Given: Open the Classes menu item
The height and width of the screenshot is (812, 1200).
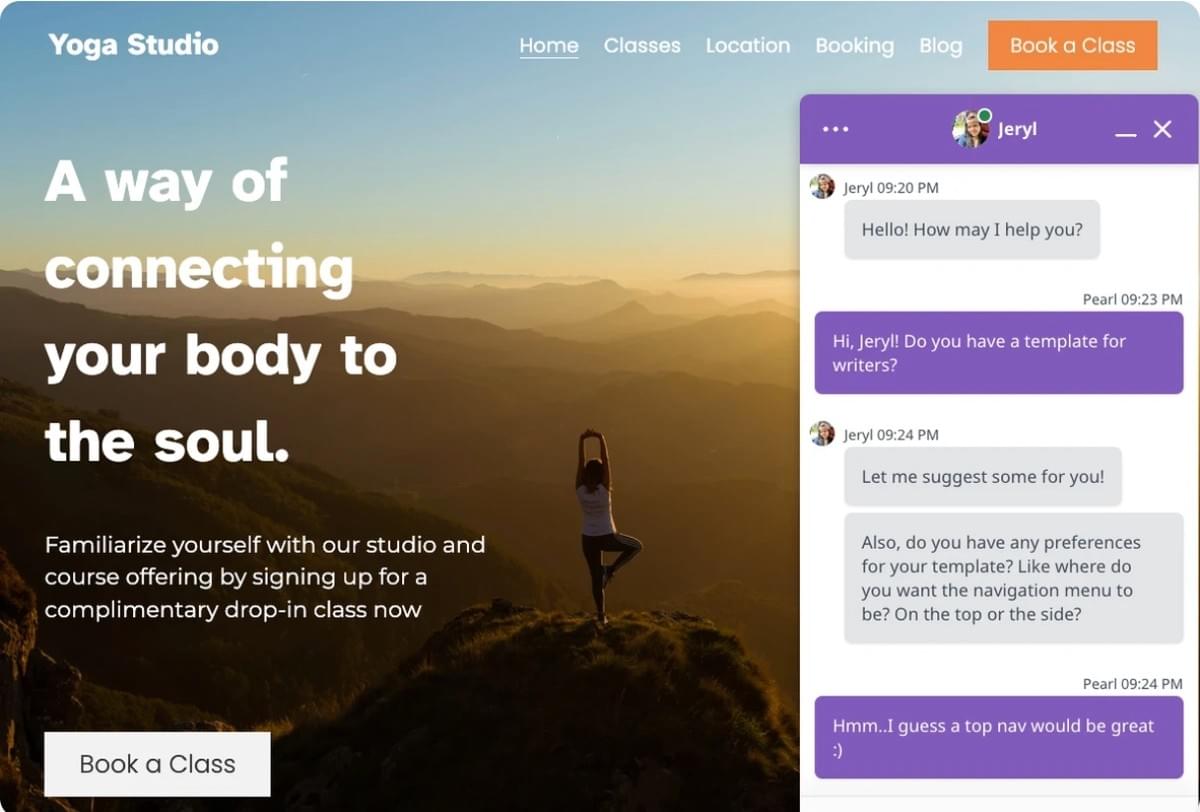Looking at the screenshot, I should (642, 45).
